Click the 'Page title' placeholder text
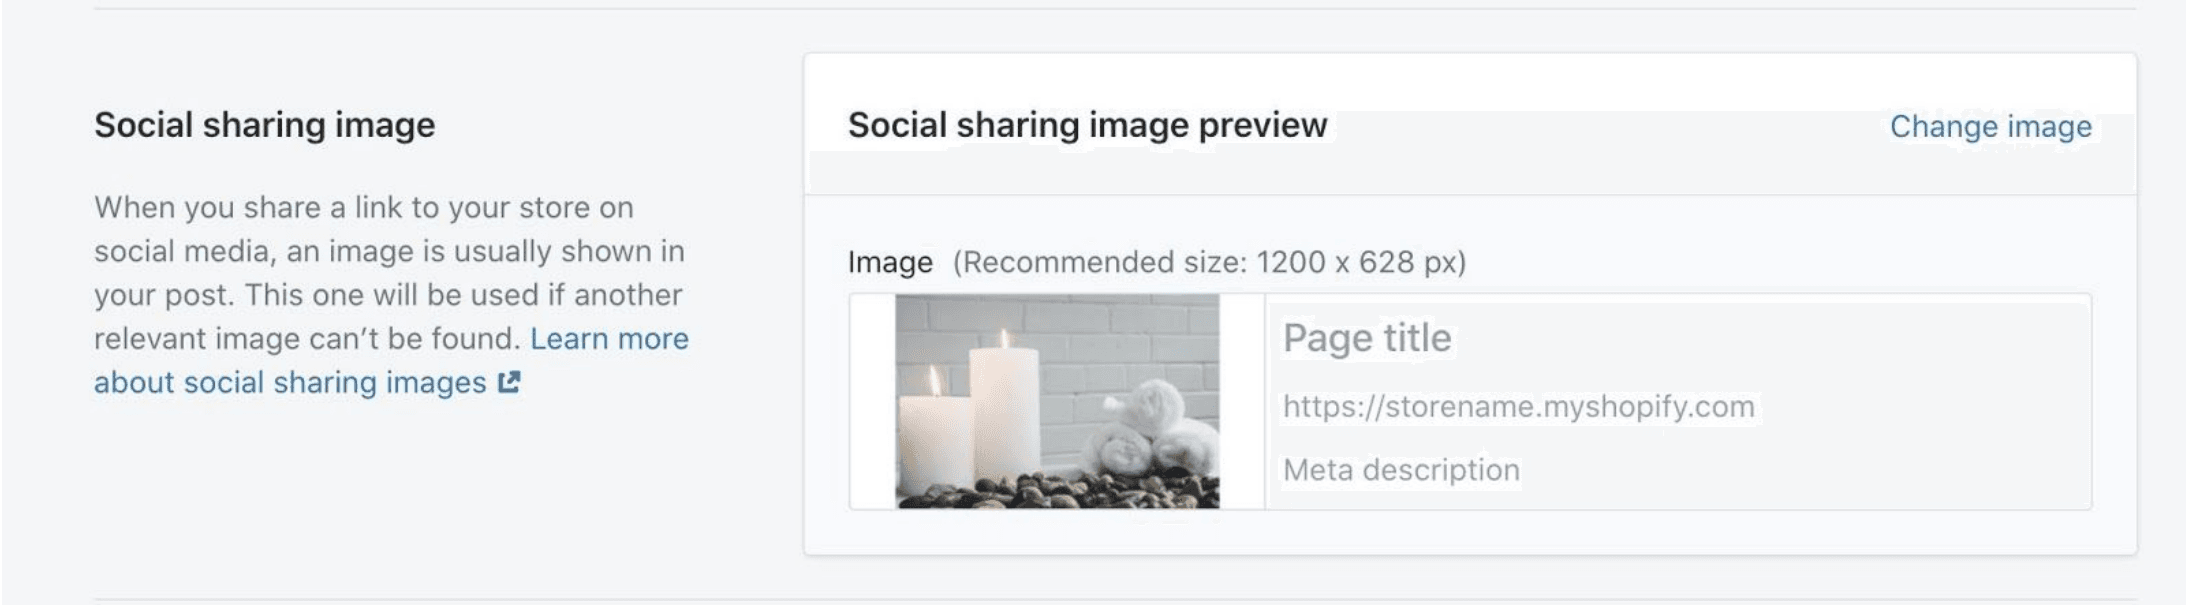This screenshot has height=605, width=2186. [1366, 338]
